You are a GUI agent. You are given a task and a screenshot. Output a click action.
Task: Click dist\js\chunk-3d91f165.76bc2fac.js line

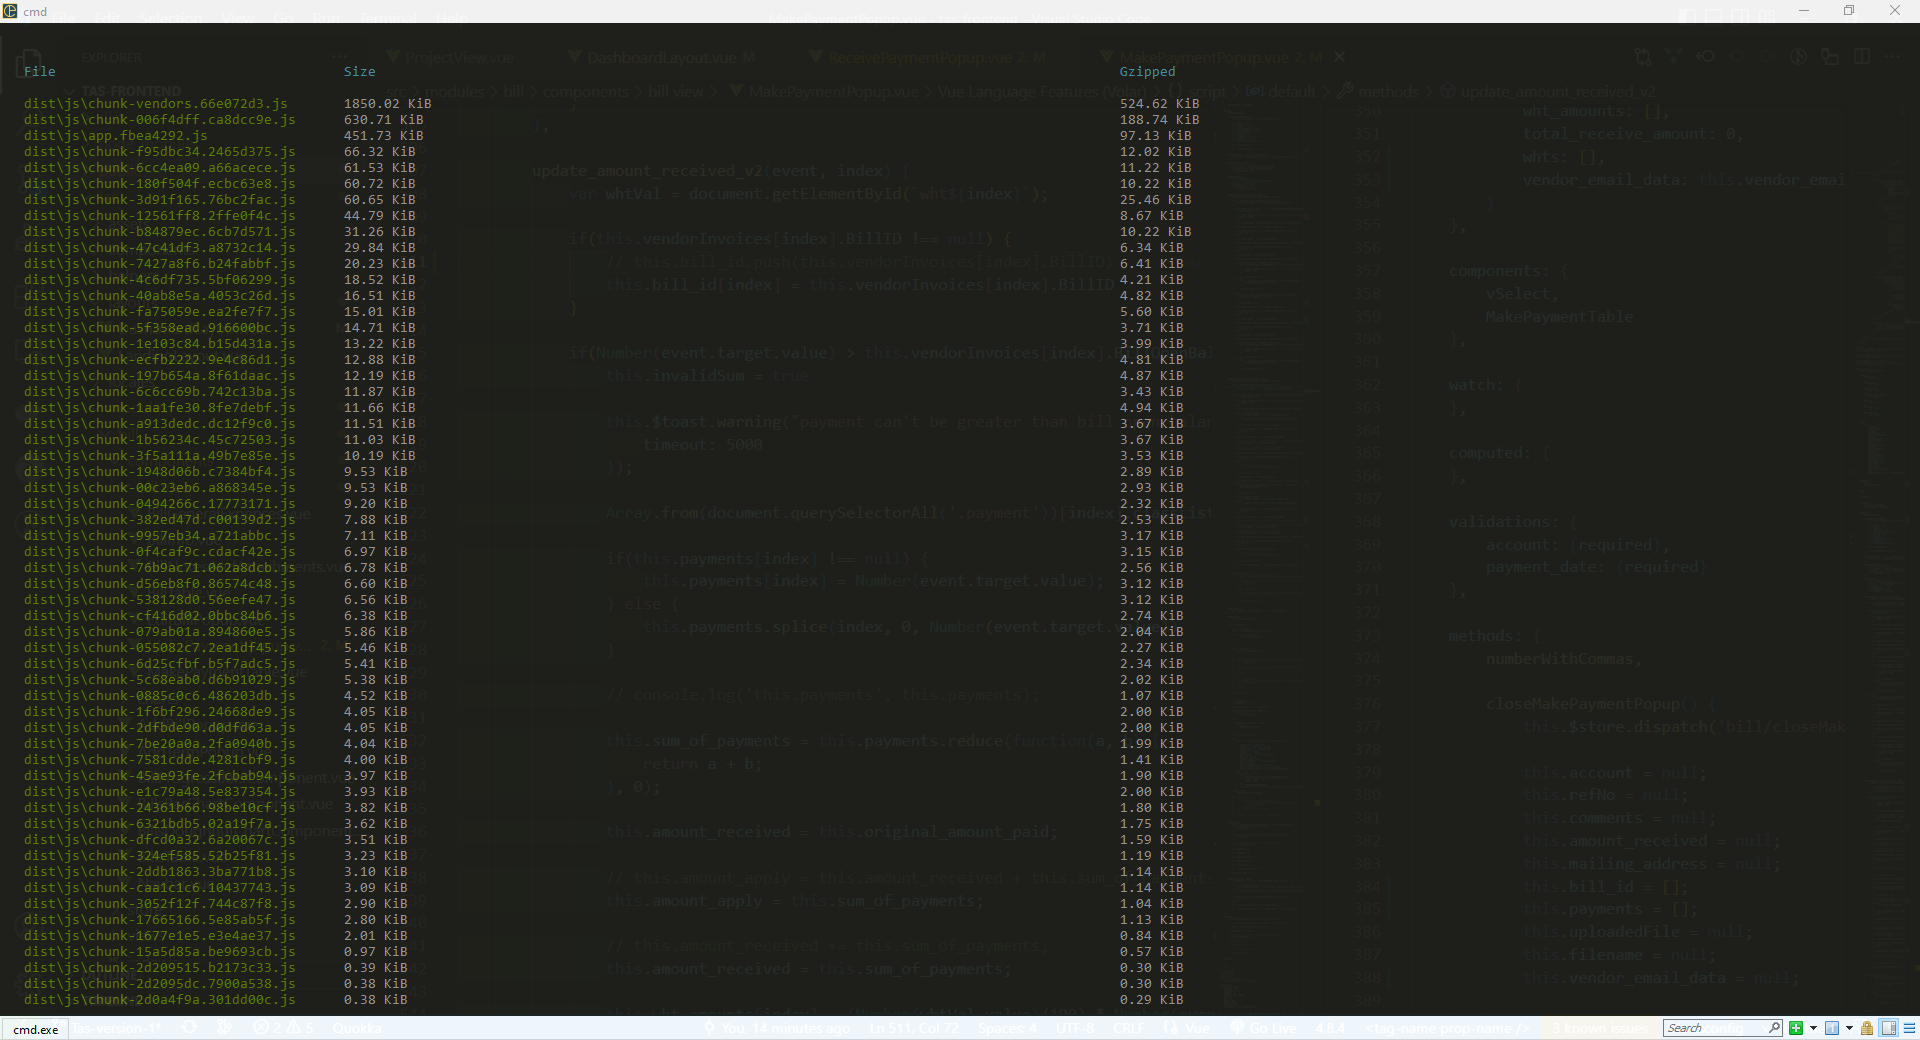click(x=160, y=200)
